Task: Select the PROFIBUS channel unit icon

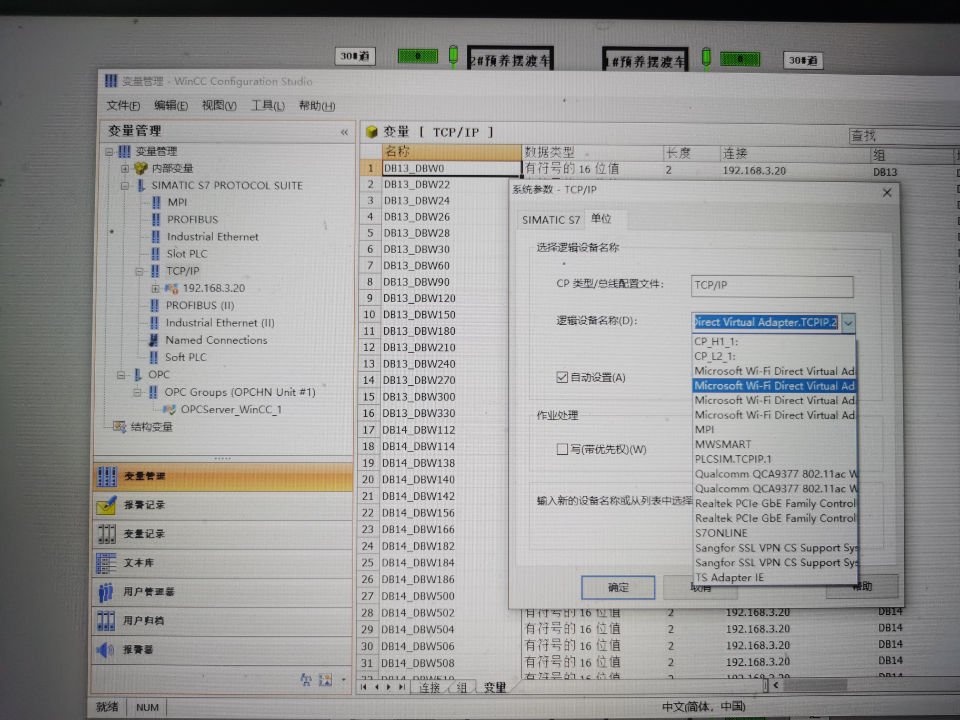Action: 156,219
